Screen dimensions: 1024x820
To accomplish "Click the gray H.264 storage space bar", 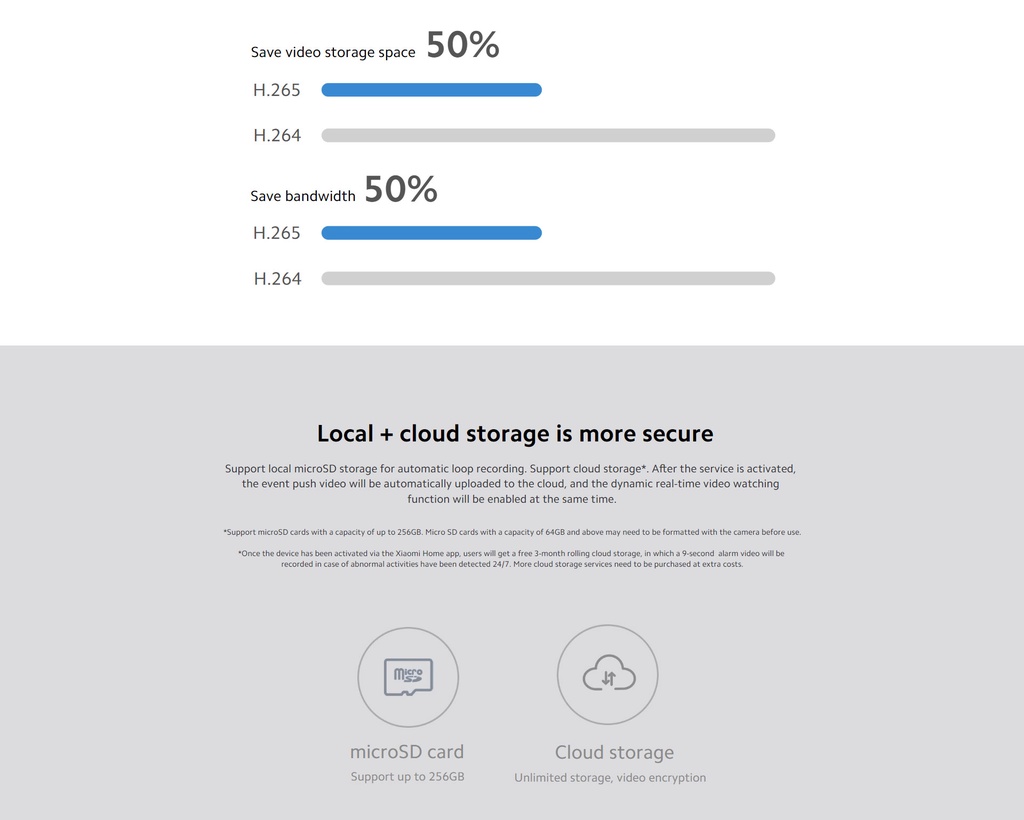I will coord(548,135).
